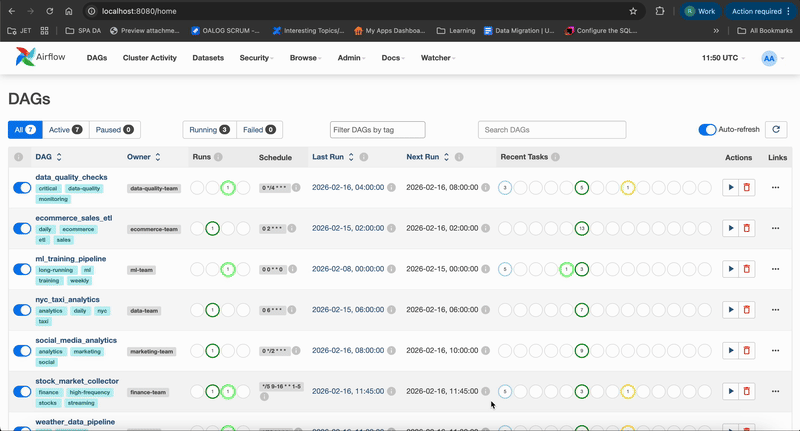Image resolution: width=800 pixels, height=431 pixels.
Task: Open the Docs dropdown
Action: pos(393,58)
